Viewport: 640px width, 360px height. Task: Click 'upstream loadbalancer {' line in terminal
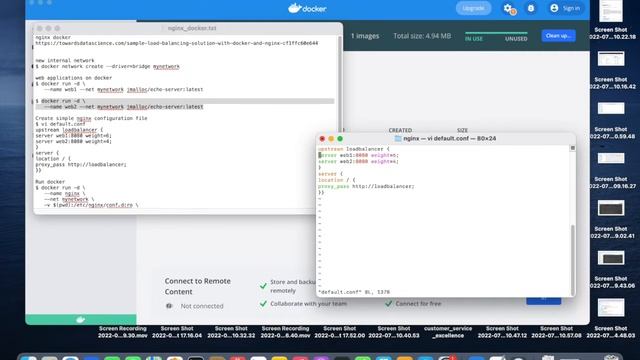point(353,149)
